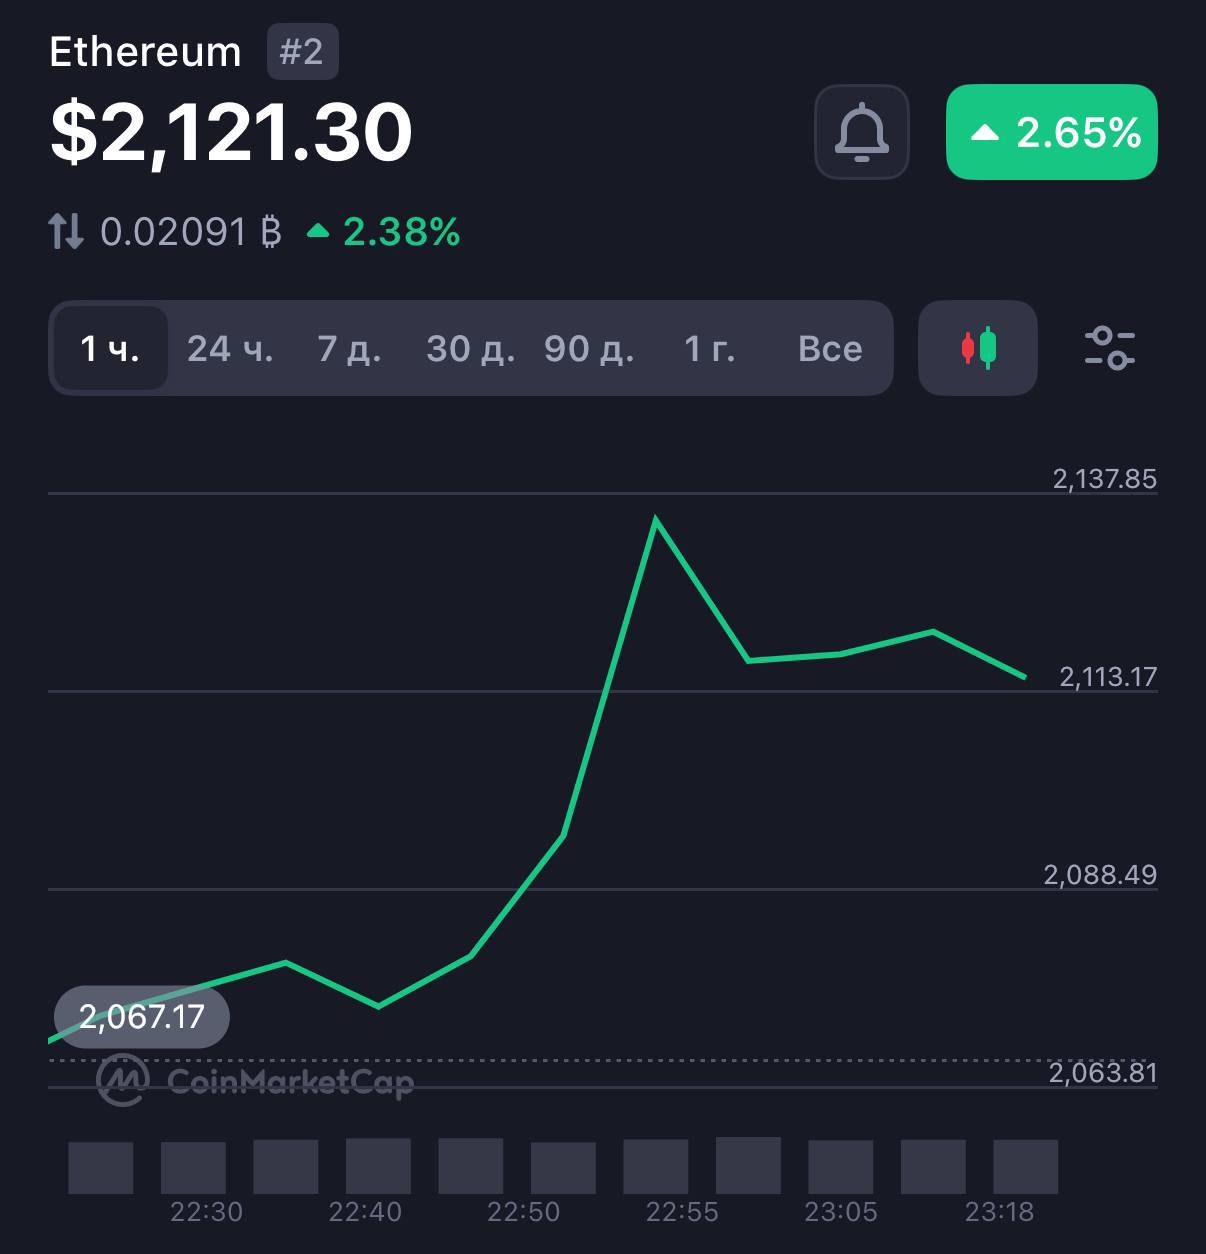This screenshot has height=1254, width=1206.
Task: Select the 7 д. time range tab
Action: tap(349, 348)
